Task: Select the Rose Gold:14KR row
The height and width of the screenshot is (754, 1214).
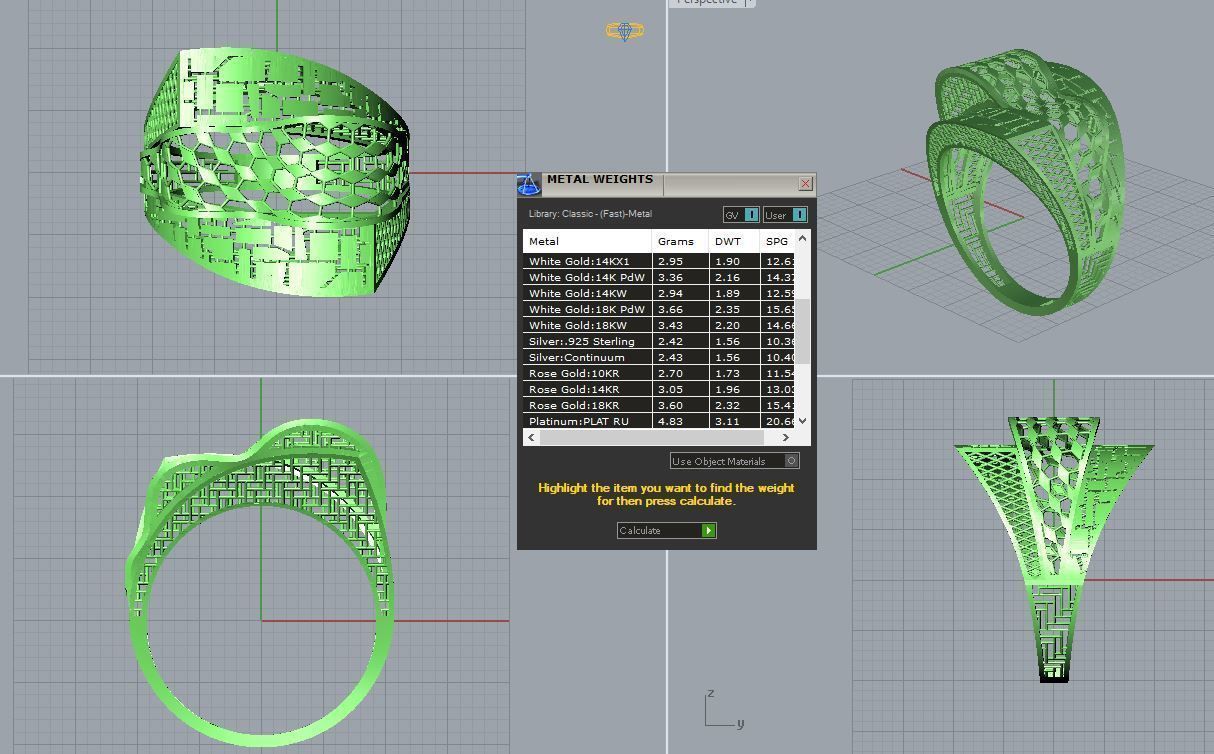Action: [x=659, y=389]
